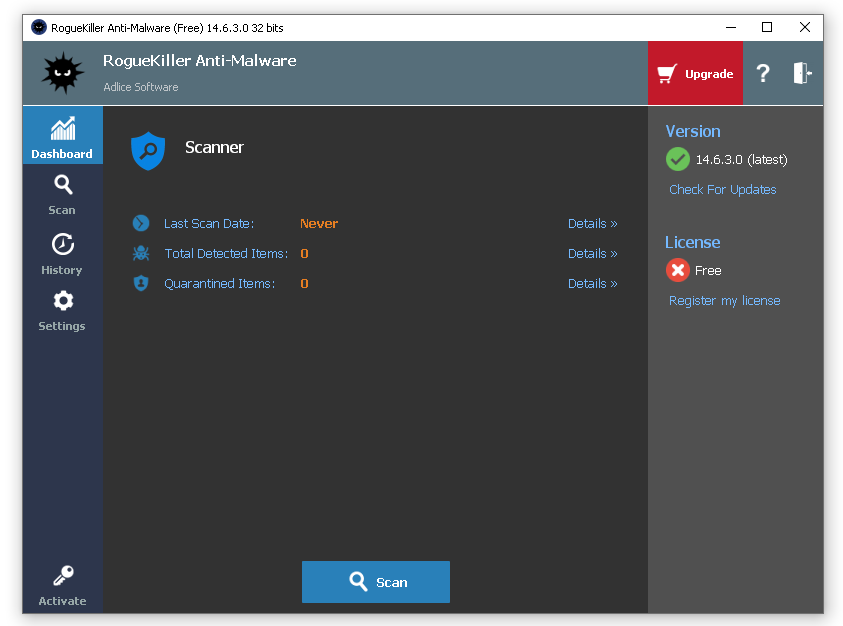This screenshot has width=843, height=626.
Task: Open the Check For Updates link
Action: 722,189
